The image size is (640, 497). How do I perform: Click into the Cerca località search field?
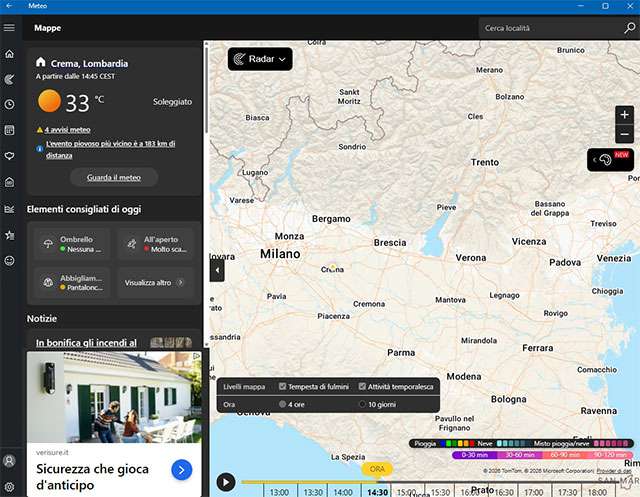(550, 28)
